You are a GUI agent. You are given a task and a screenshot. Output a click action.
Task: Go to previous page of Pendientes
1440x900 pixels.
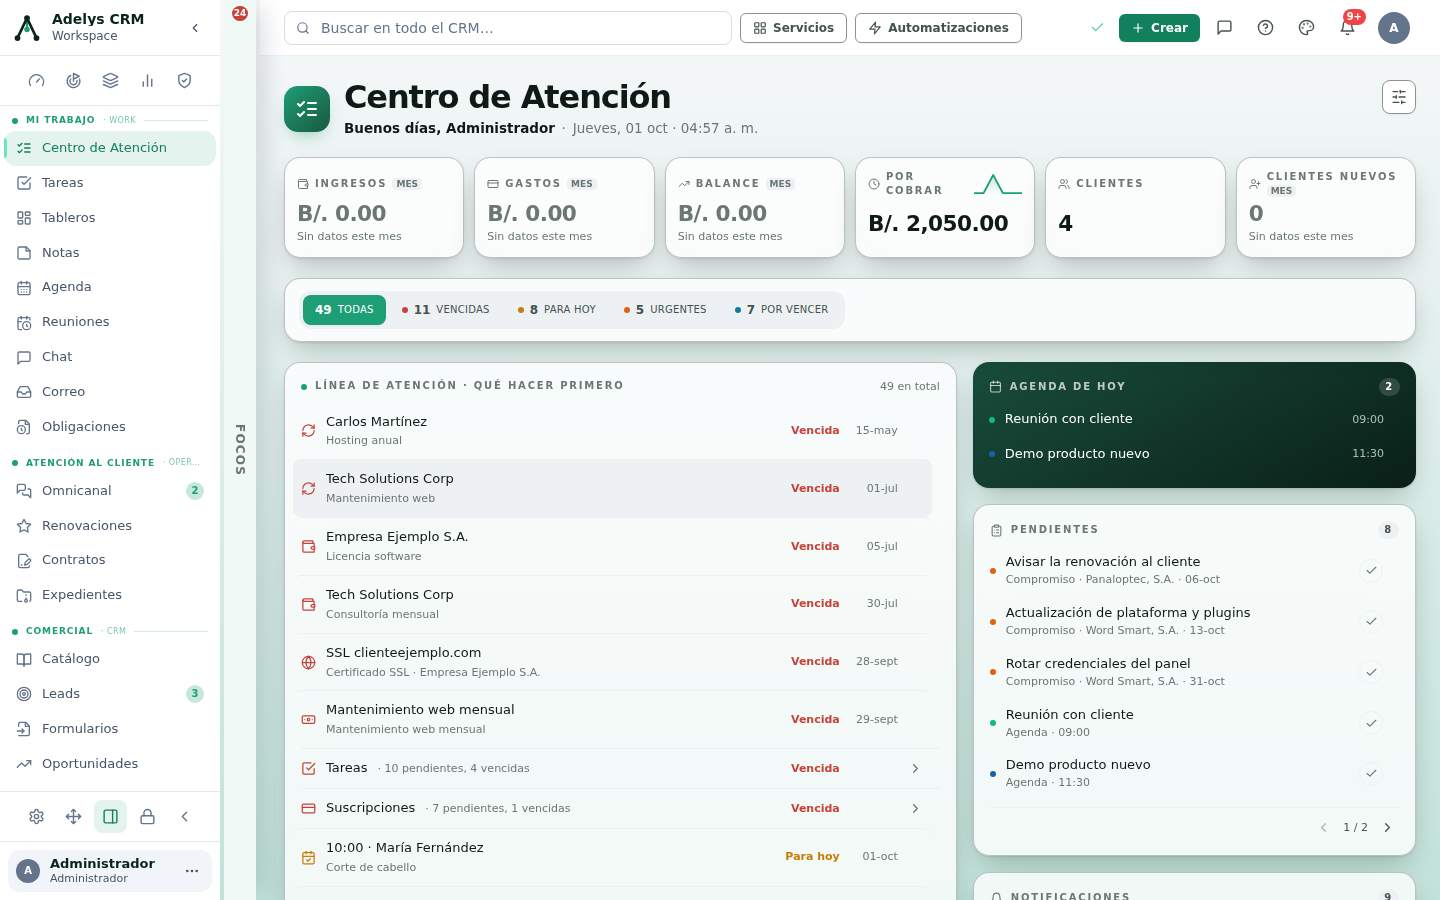tap(1324, 827)
